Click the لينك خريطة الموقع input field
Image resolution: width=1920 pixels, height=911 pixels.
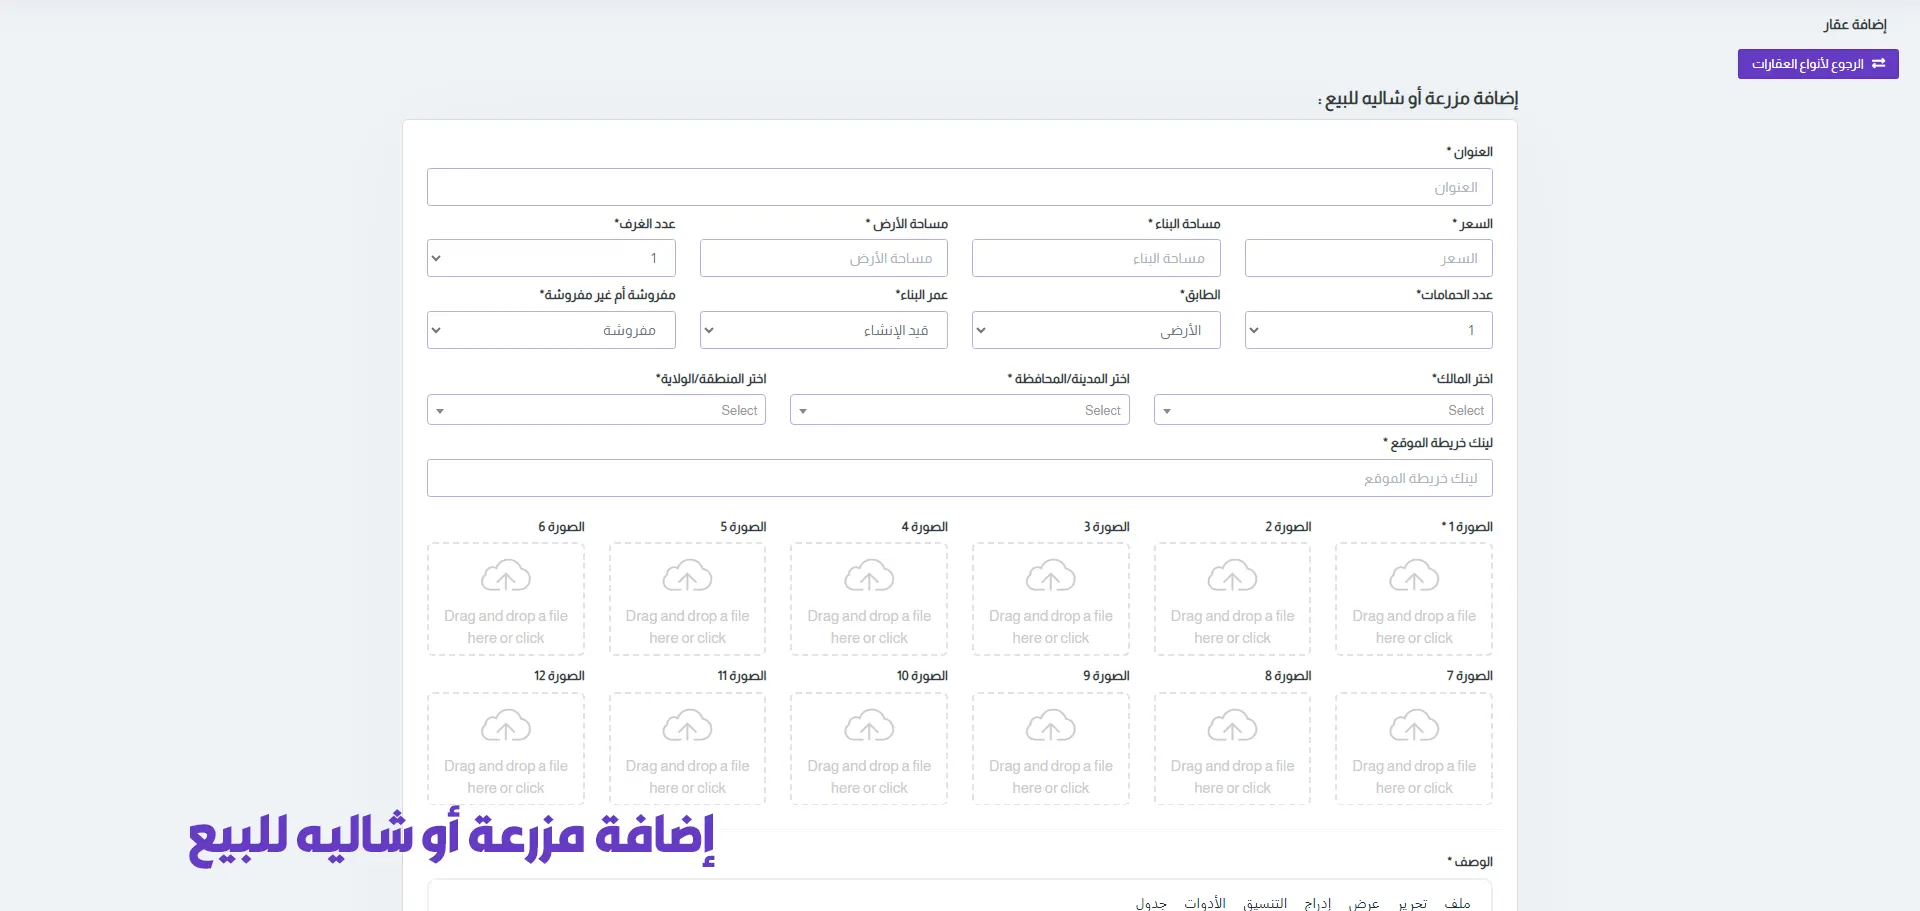pyautogui.click(x=959, y=478)
